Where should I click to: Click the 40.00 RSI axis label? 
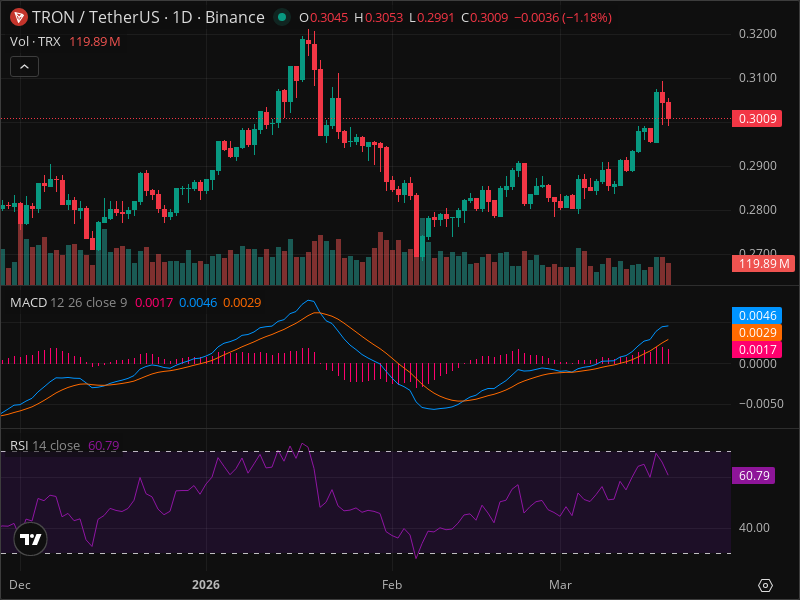754,528
